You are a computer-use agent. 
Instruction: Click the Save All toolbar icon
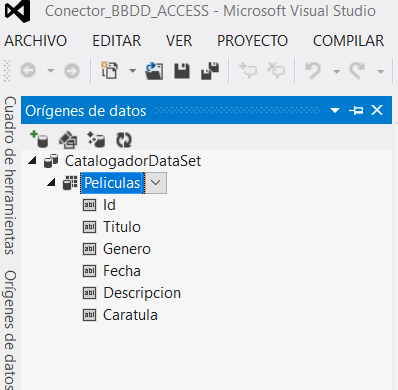[210, 71]
